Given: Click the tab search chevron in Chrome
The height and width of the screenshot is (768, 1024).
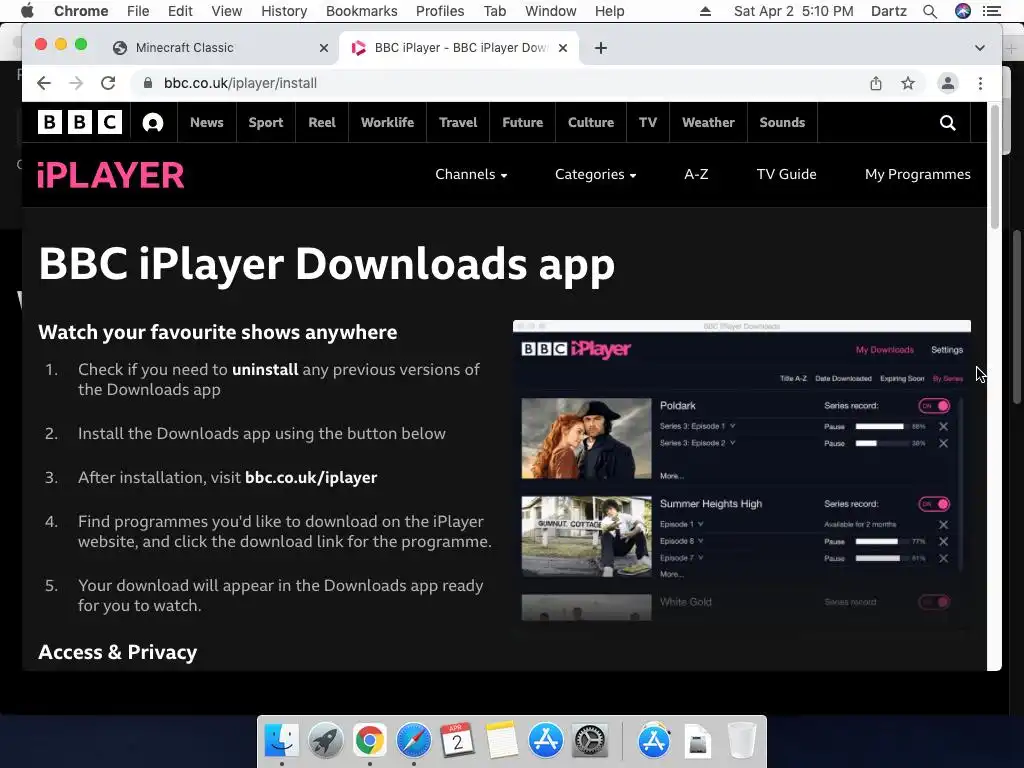Looking at the screenshot, I should click(980, 48).
